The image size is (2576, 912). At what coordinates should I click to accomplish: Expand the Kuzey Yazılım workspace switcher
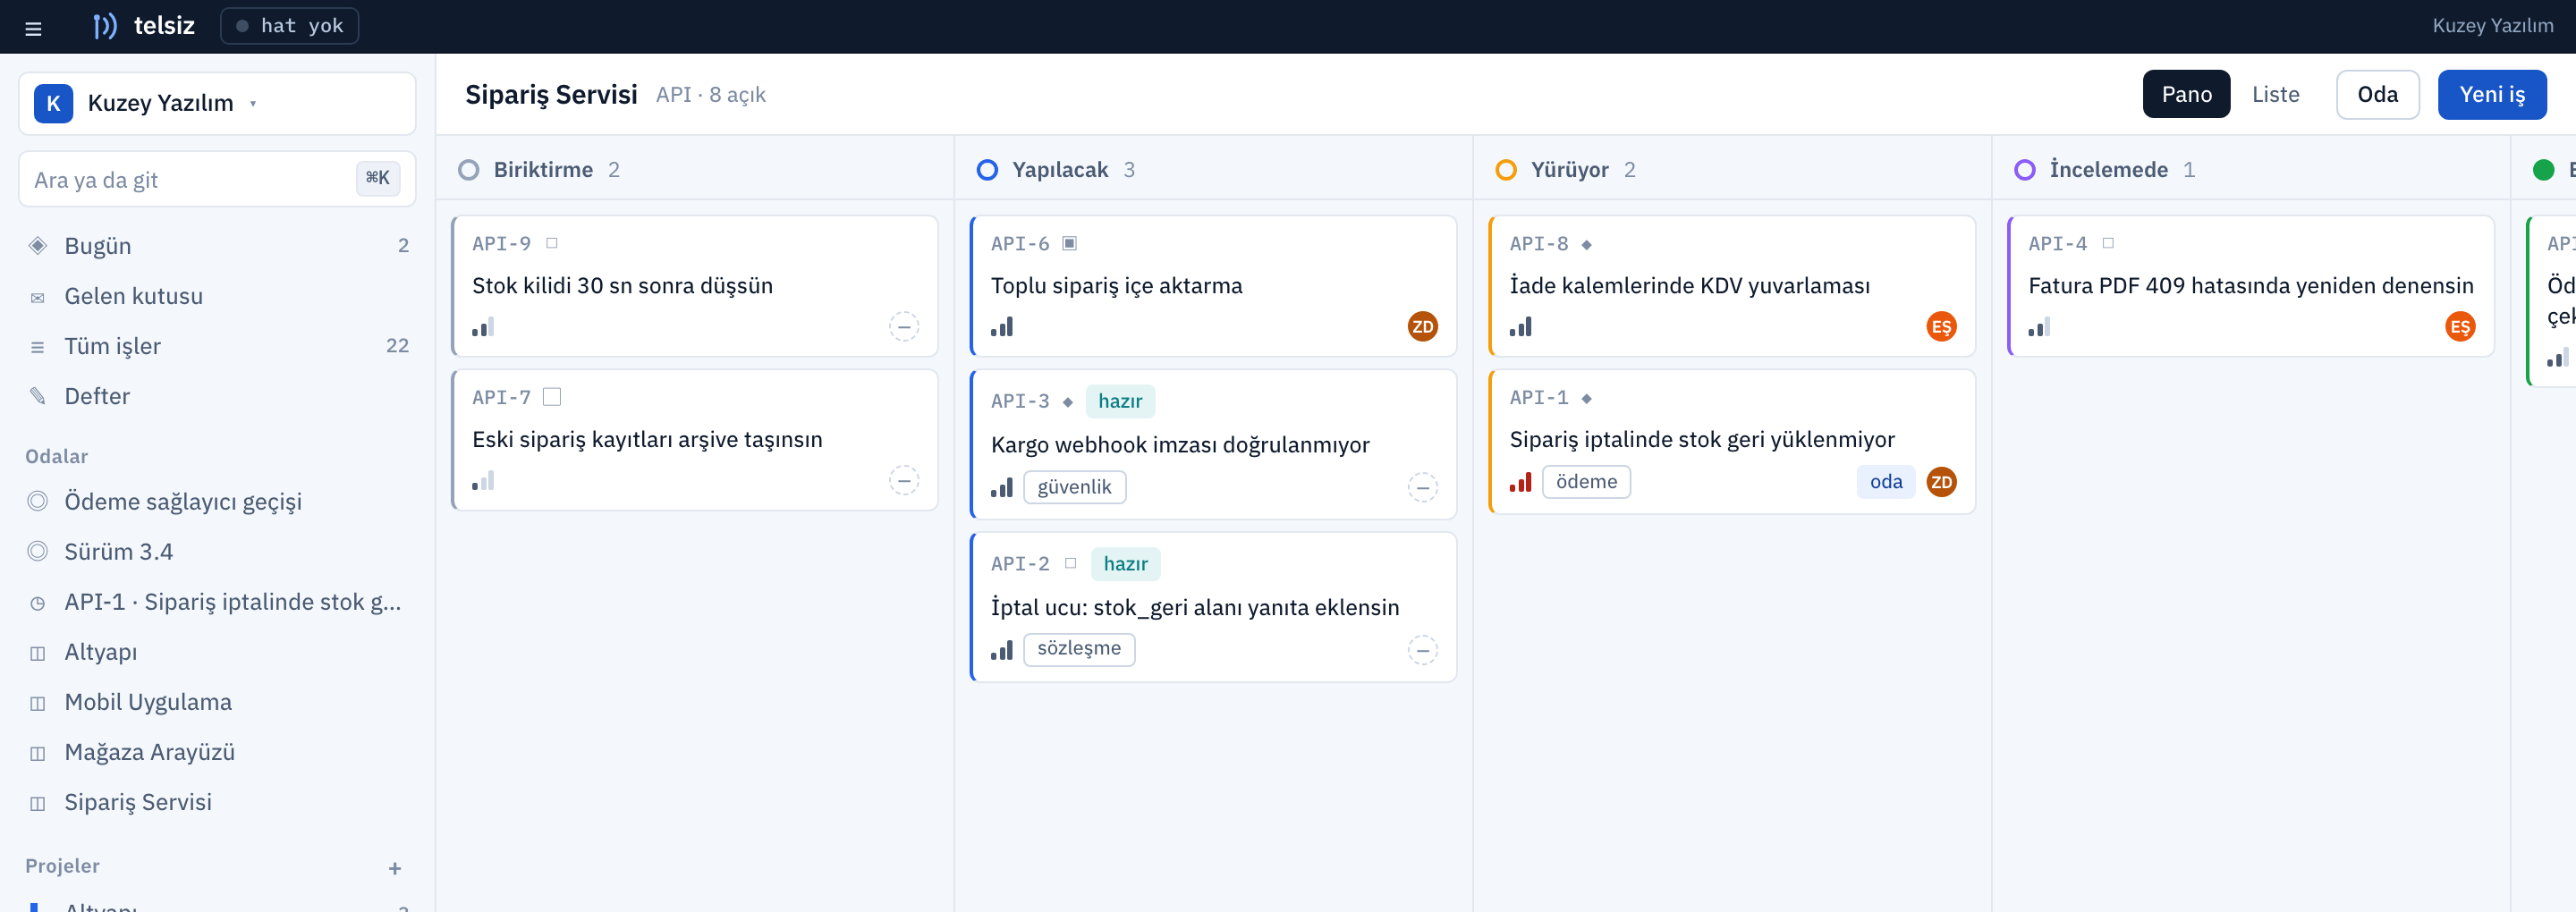tap(217, 103)
